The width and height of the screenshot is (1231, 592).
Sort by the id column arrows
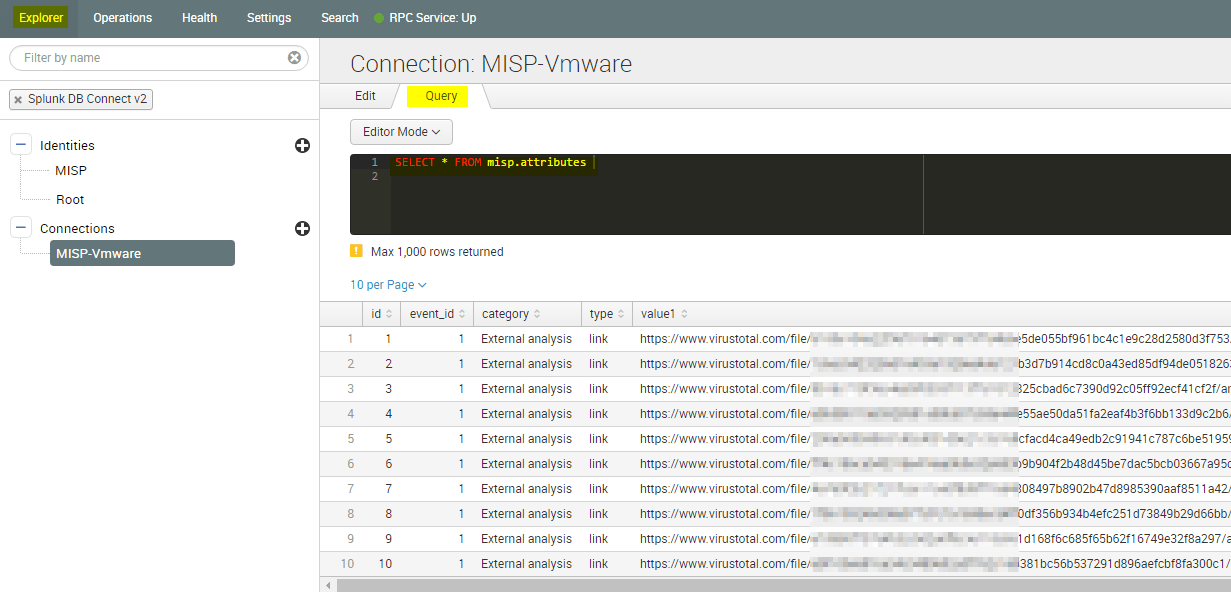389,314
